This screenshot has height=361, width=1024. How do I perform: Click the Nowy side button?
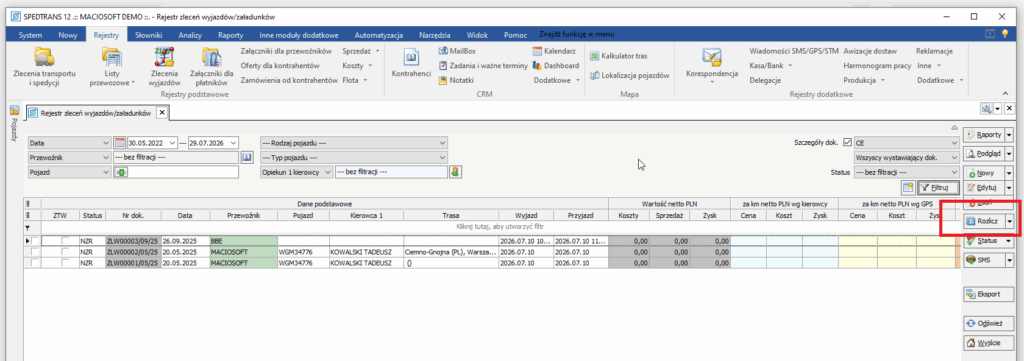click(x=984, y=173)
